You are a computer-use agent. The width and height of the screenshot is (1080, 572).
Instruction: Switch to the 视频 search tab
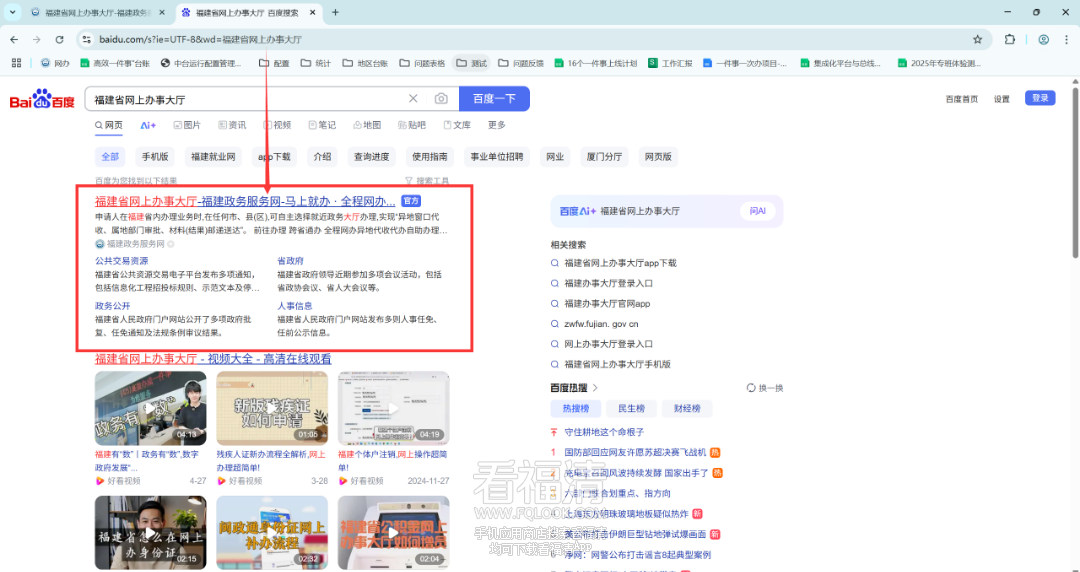pyautogui.click(x=277, y=126)
